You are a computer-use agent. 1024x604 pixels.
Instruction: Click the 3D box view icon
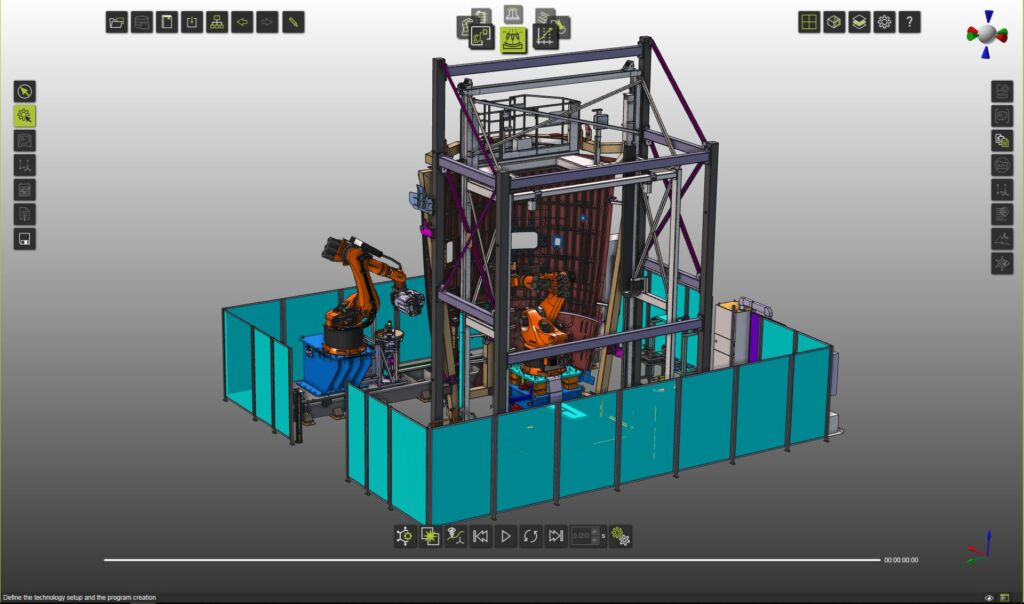pos(834,22)
